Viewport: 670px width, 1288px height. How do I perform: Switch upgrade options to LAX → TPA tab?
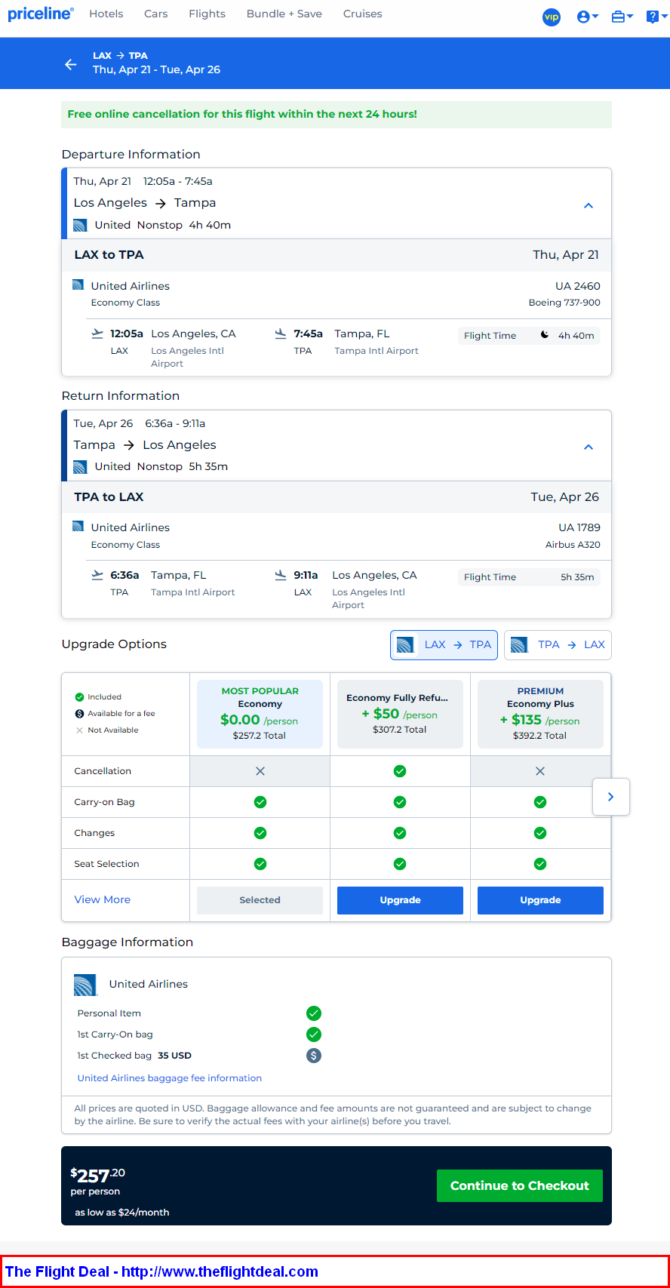444,645
